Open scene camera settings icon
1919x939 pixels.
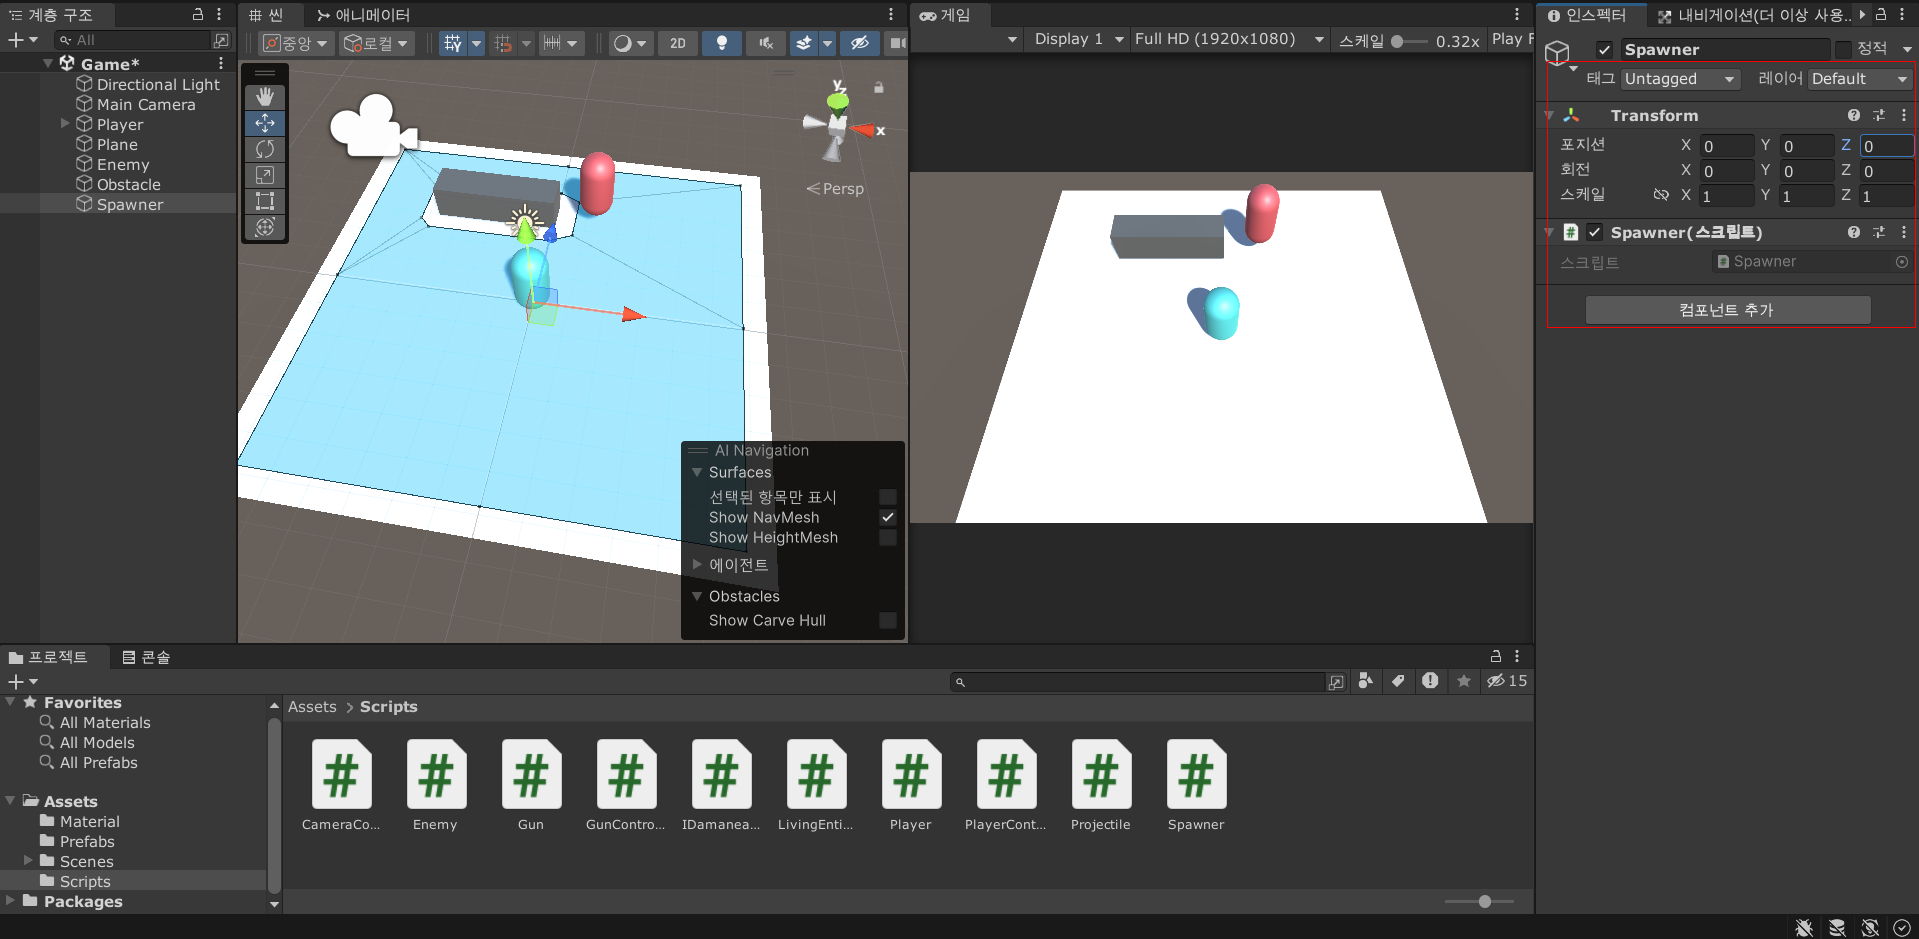coord(897,43)
